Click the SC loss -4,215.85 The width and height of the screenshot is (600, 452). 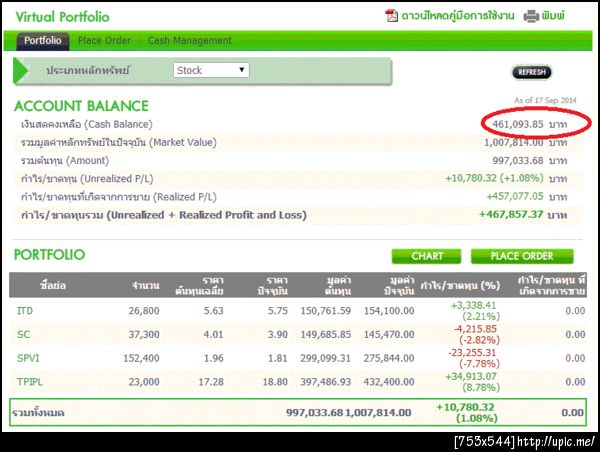point(475,329)
